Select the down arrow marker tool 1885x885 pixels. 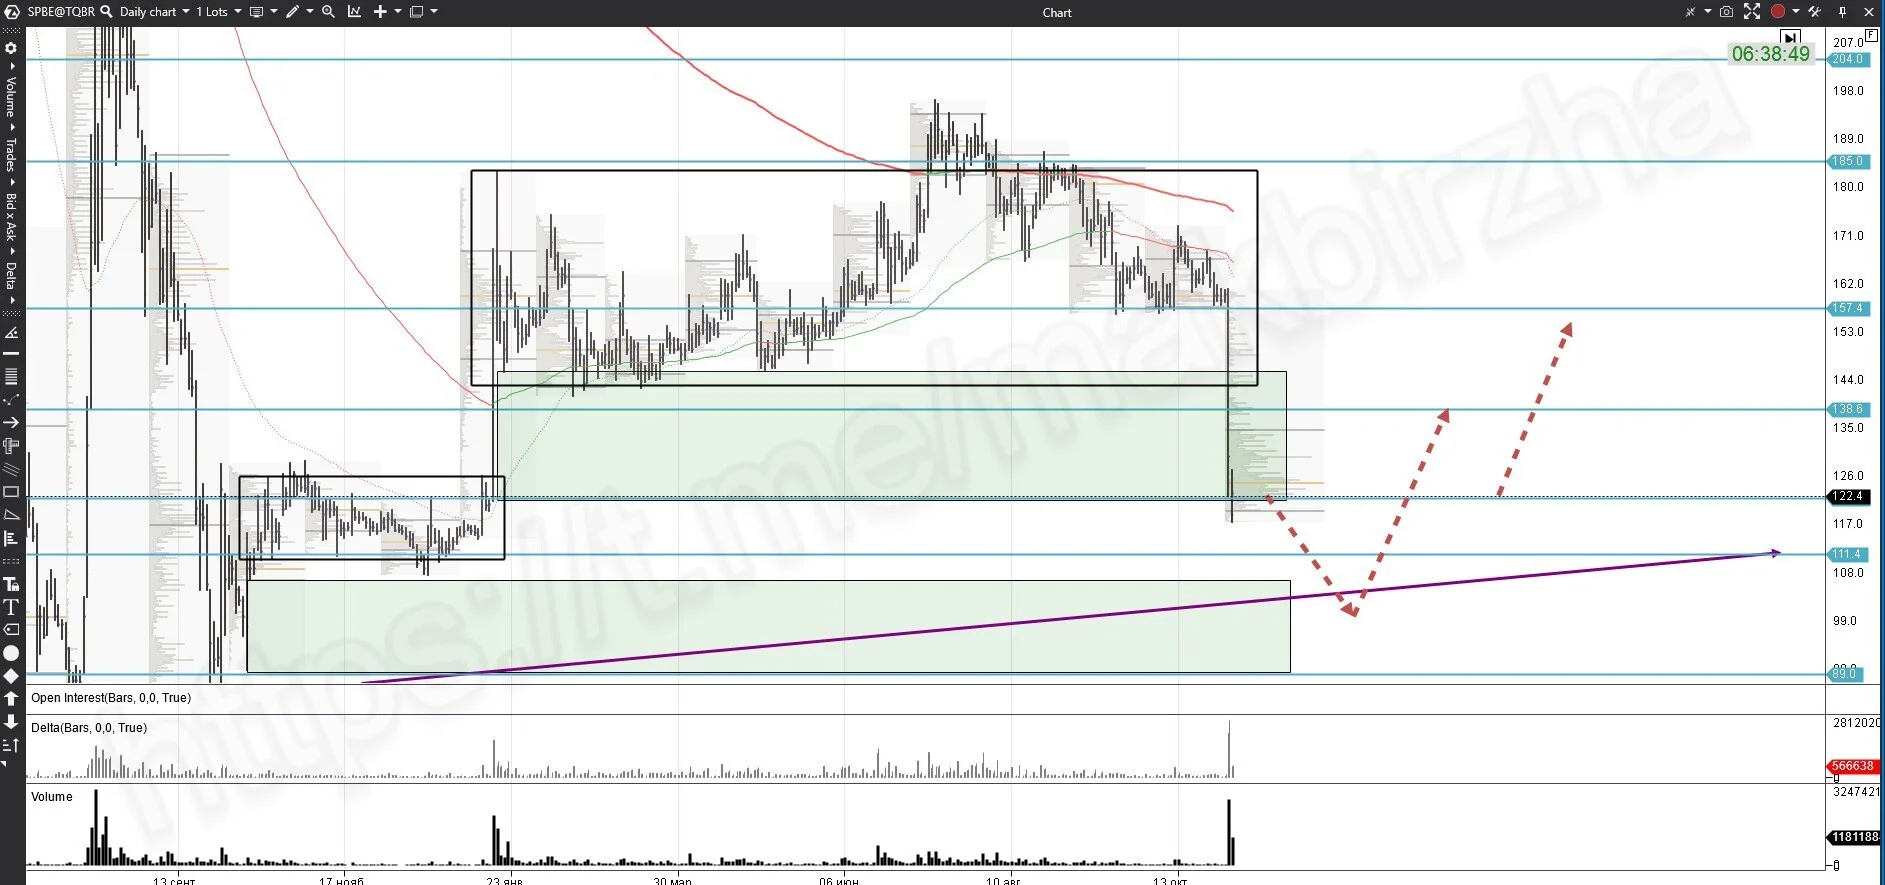click(11, 721)
